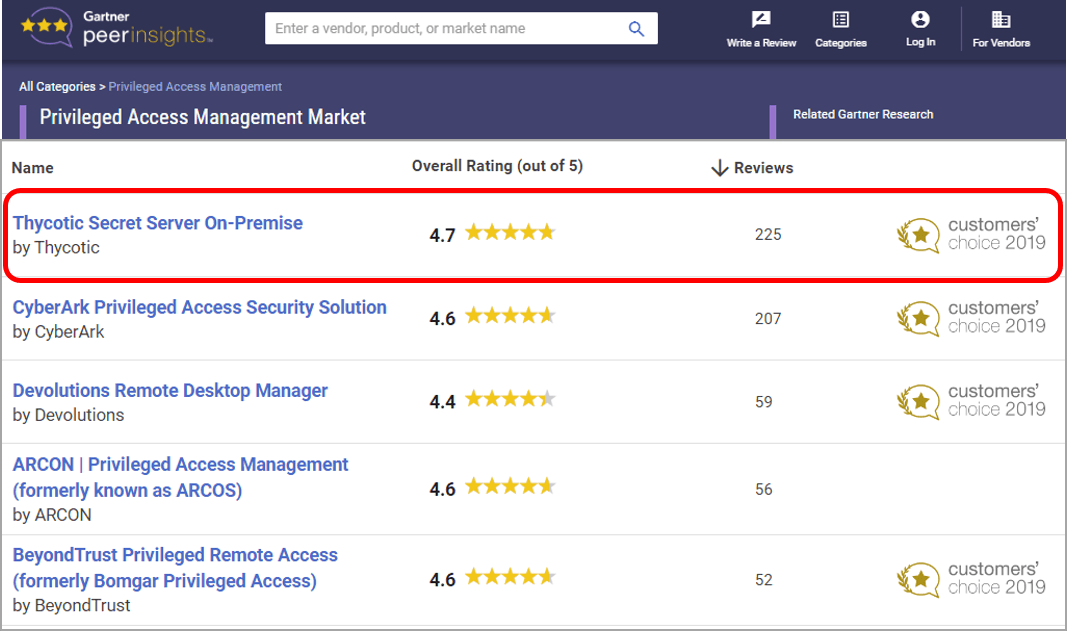
Task: Open the Categories menu
Action: tap(840, 29)
